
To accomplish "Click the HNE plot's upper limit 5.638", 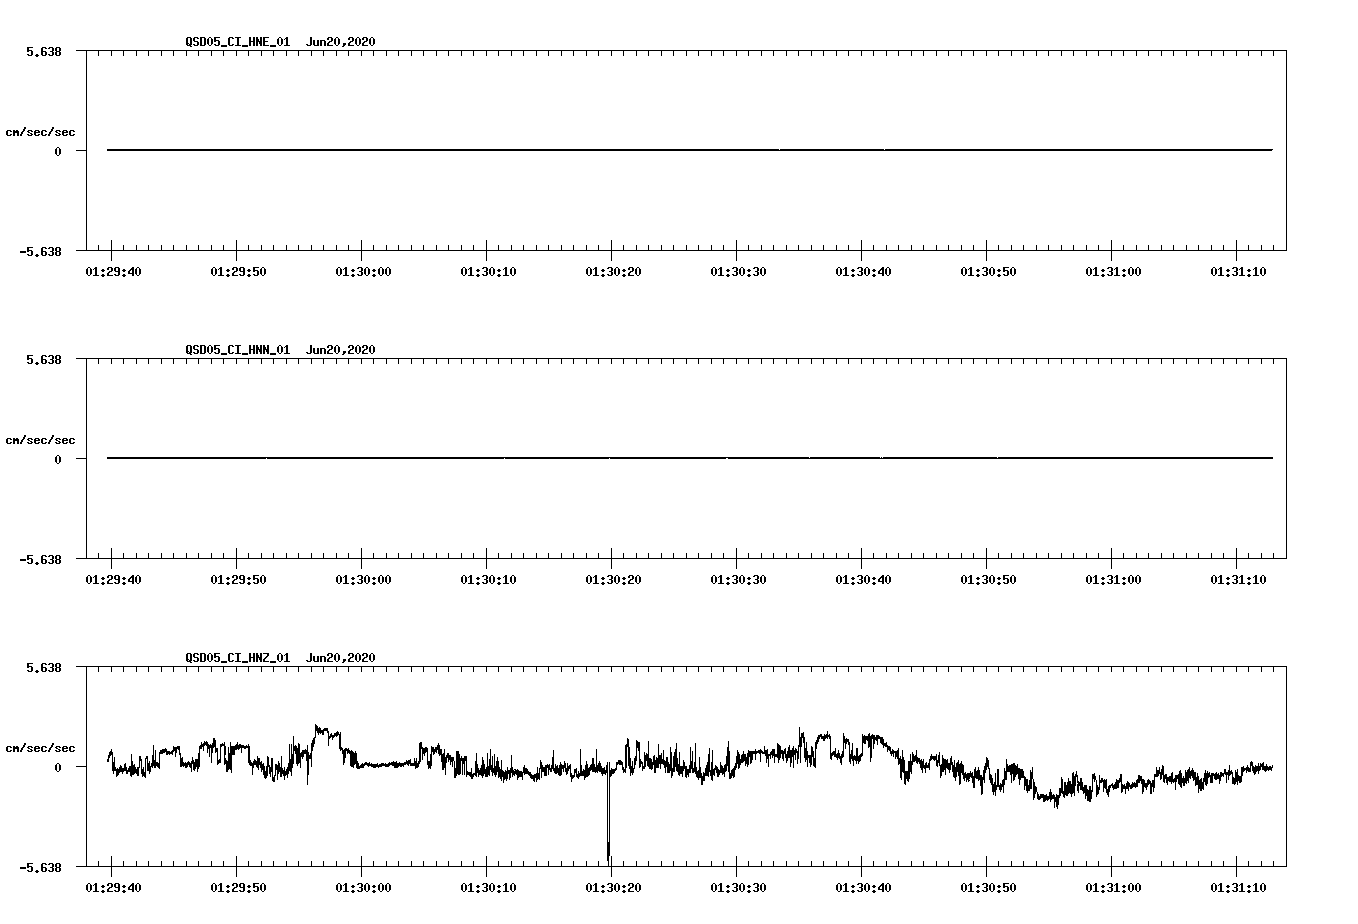I will tap(44, 51).
